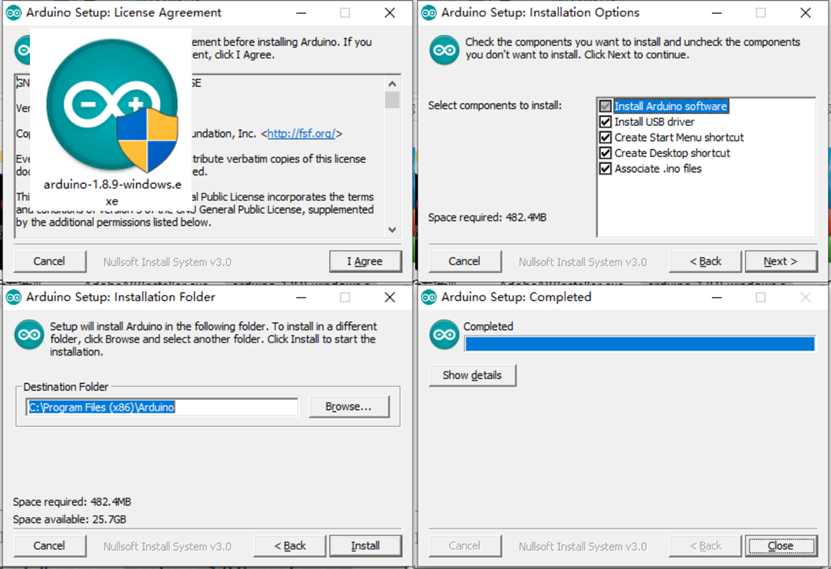Cancel the Installation Folder dialog
This screenshot has width=831, height=569.
(49, 546)
